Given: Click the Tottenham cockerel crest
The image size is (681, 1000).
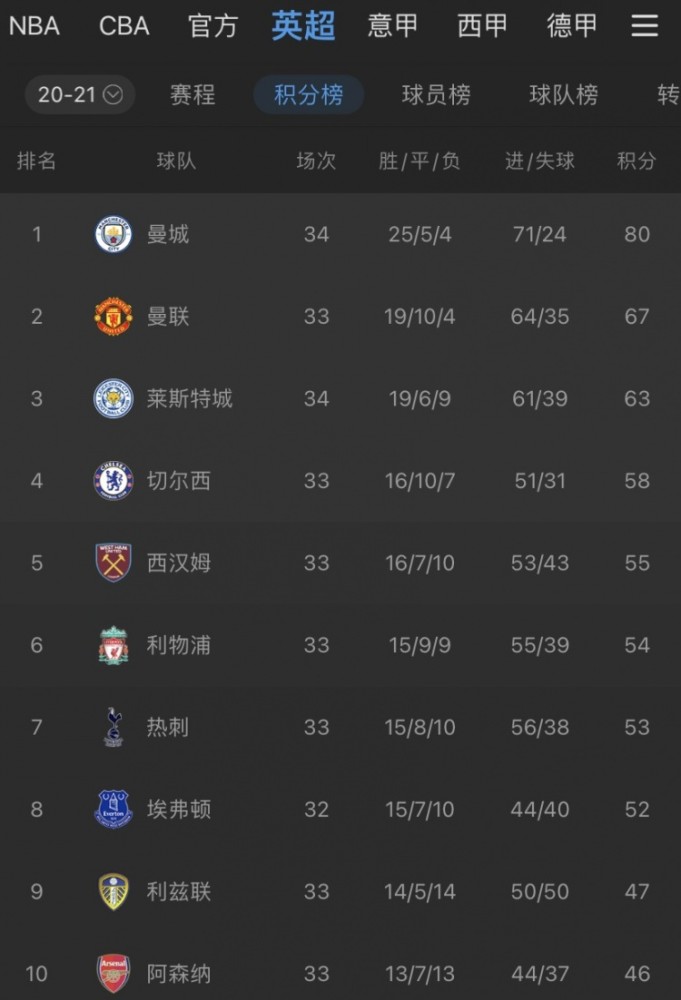Looking at the screenshot, I should 114,727.
